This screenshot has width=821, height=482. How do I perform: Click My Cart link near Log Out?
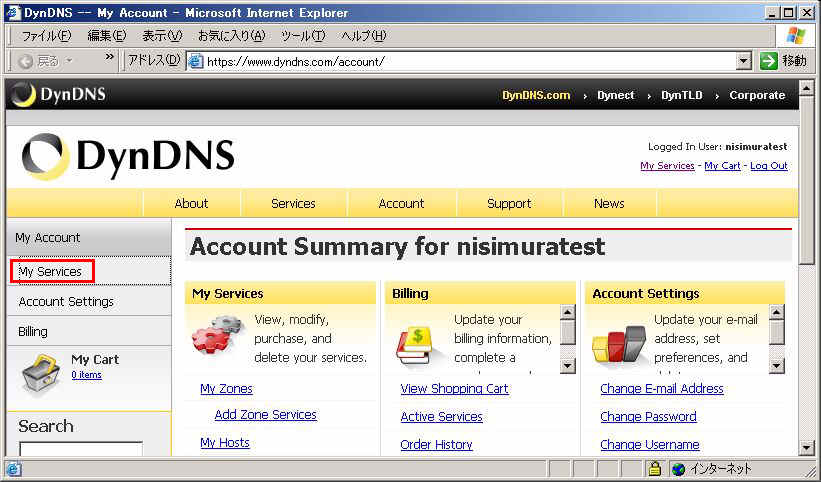tap(723, 165)
